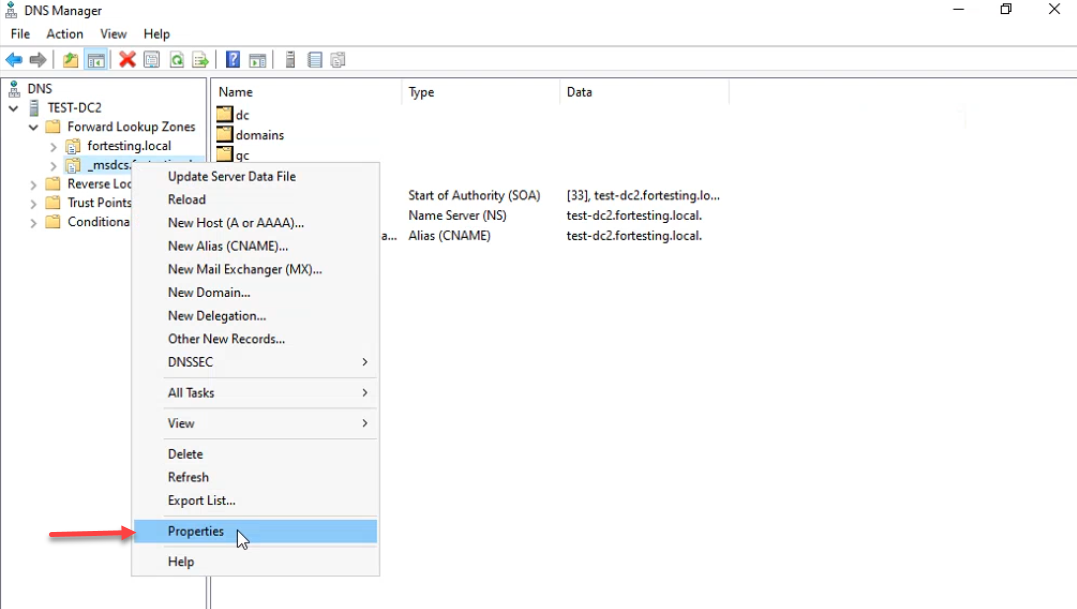Toggle Show/Hide Action Pane toolbar icon
Image resolution: width=1077 pixels, height=609 pixels.
(258, 60)
